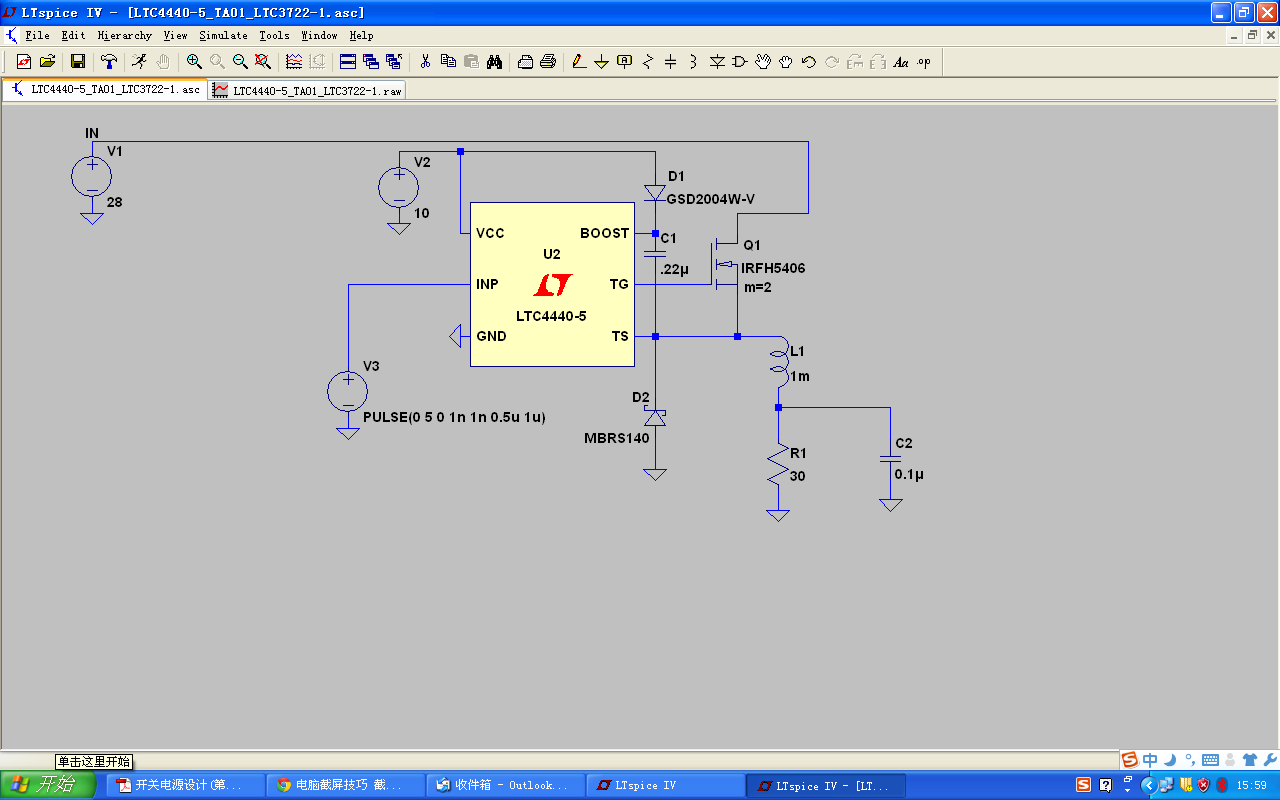Viewport: 1280px width, 800px height.
Task: Select the Label Net tool
Action: 625,62
